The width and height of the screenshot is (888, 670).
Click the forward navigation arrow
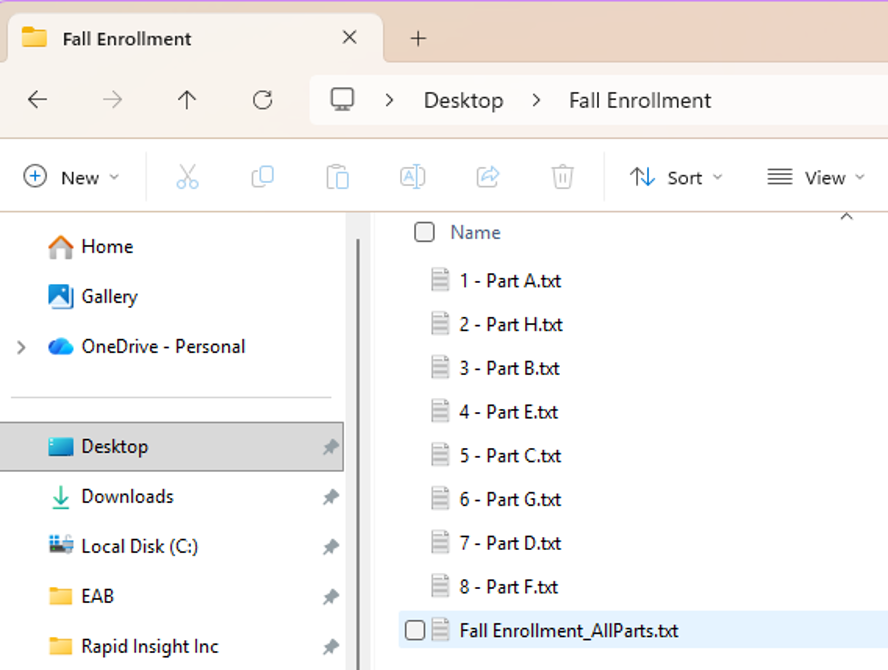[112, 100]
